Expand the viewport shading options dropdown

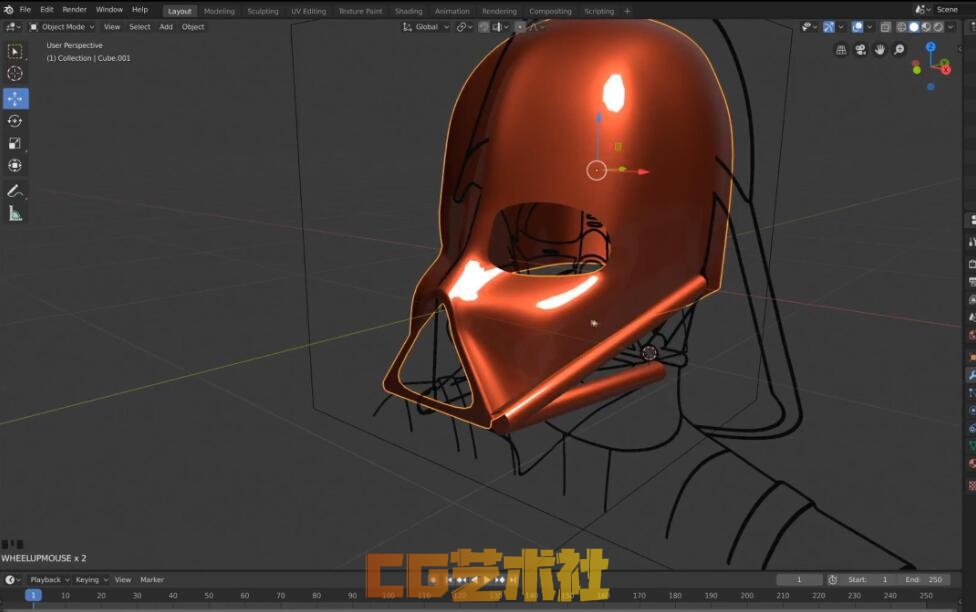pyautogui.click(x=950, y=27)
